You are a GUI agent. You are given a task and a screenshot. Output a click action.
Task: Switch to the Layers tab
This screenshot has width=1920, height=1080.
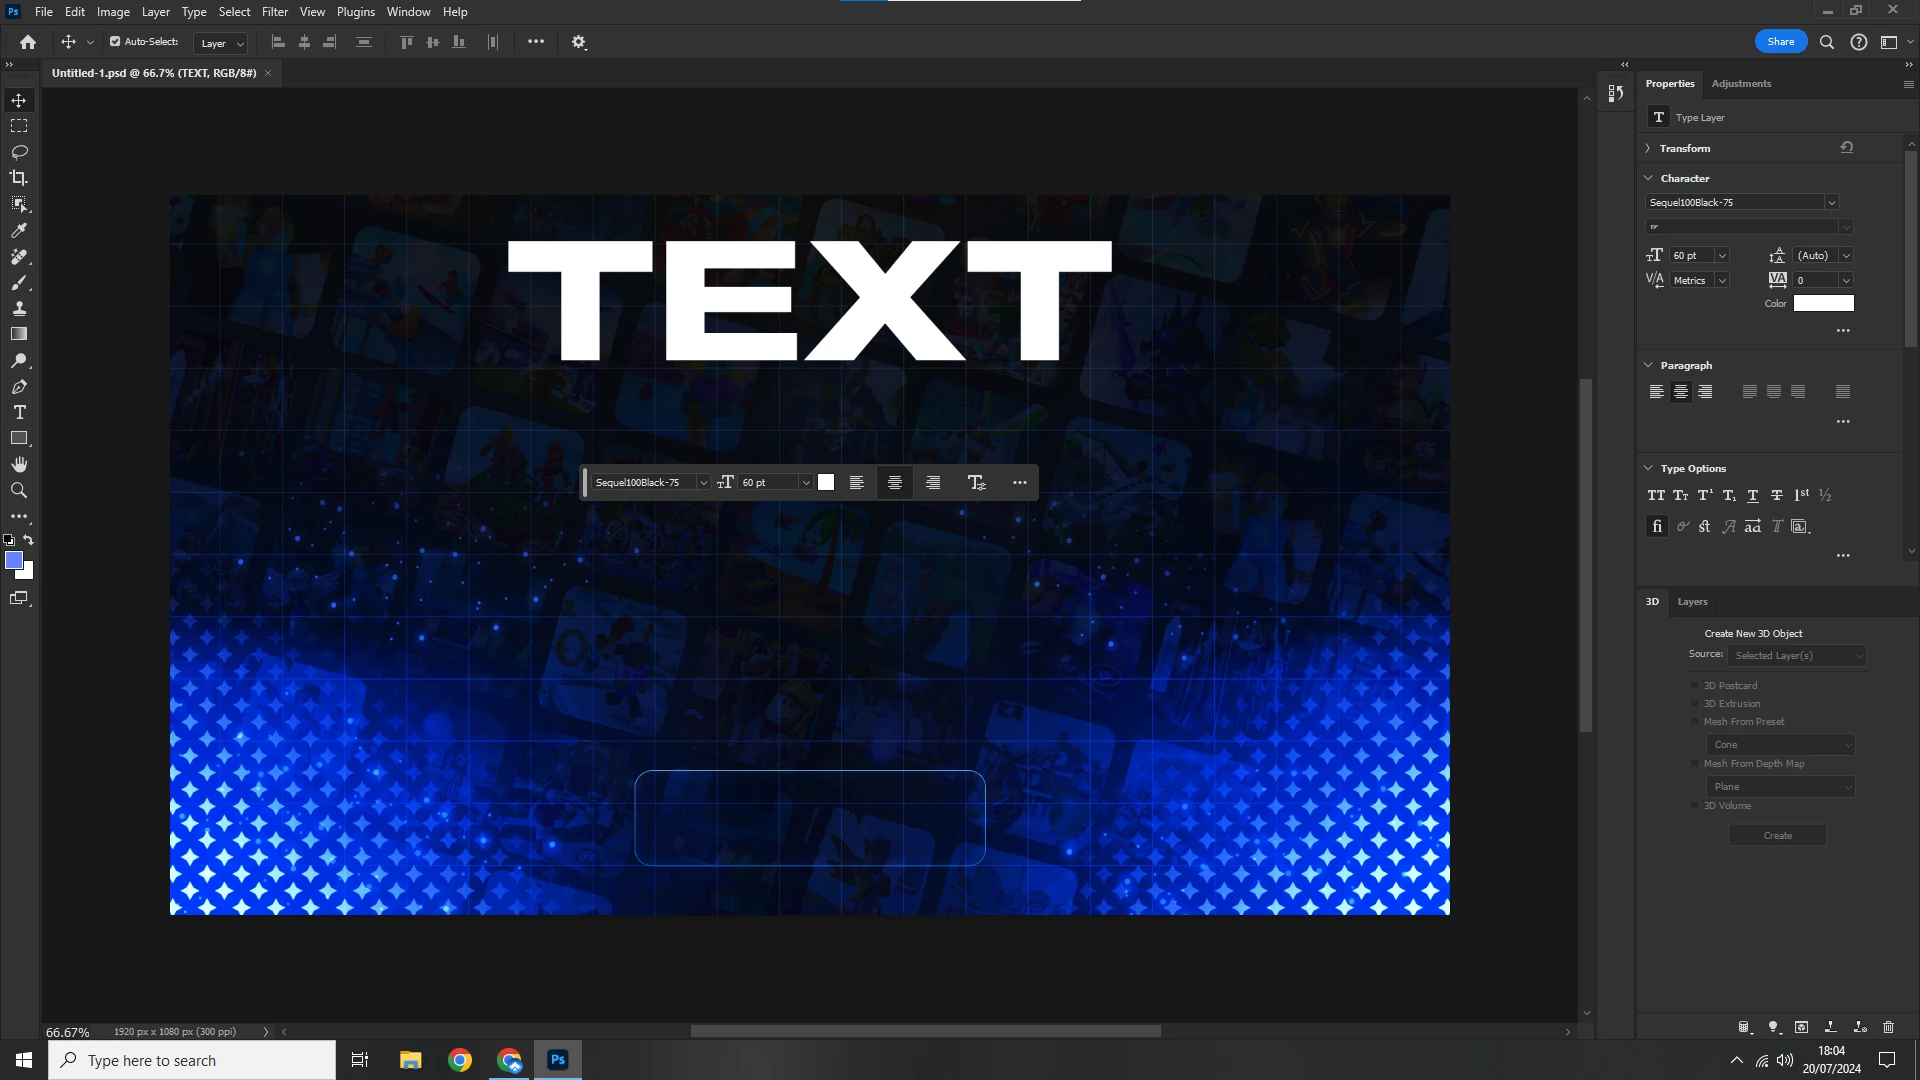(x=1692, y=602)
